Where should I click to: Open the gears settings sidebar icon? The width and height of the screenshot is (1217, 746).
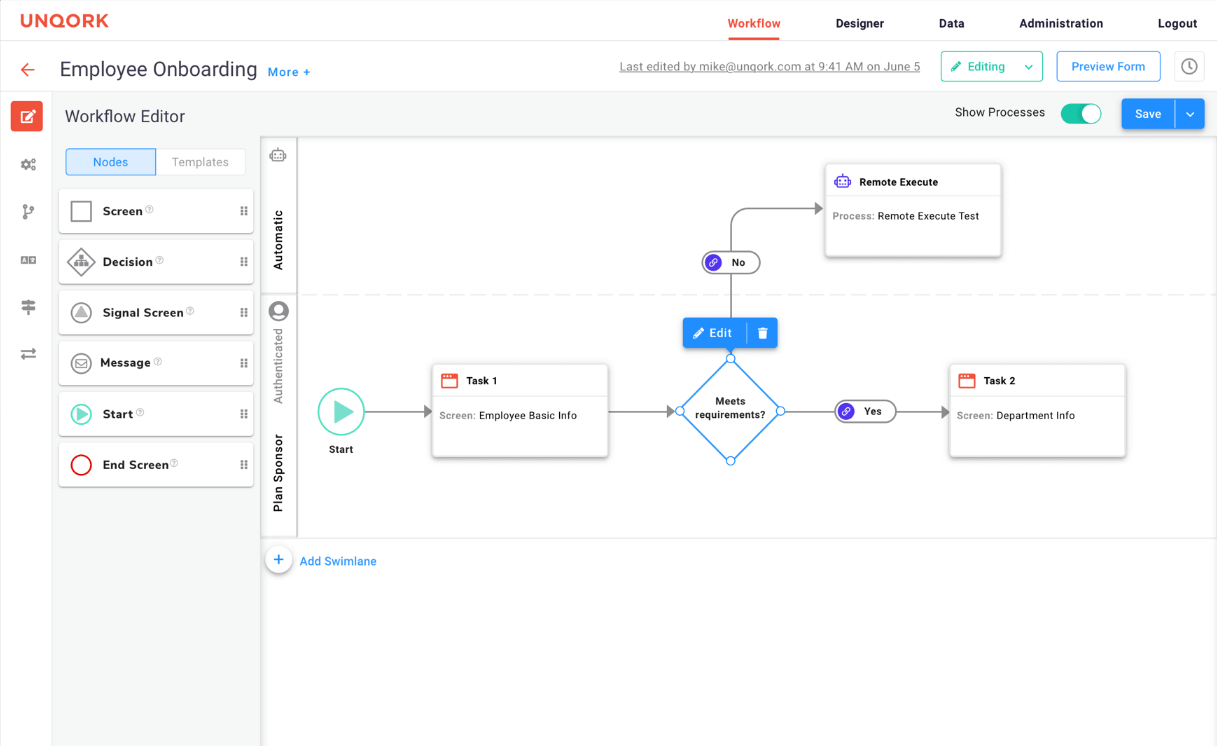point(28,164)
